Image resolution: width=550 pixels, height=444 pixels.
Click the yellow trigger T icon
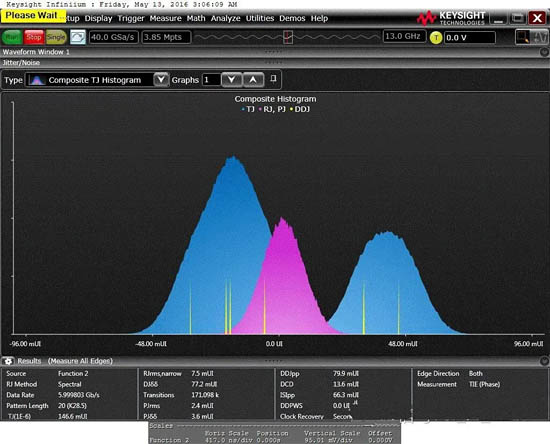tap(436, 38)
